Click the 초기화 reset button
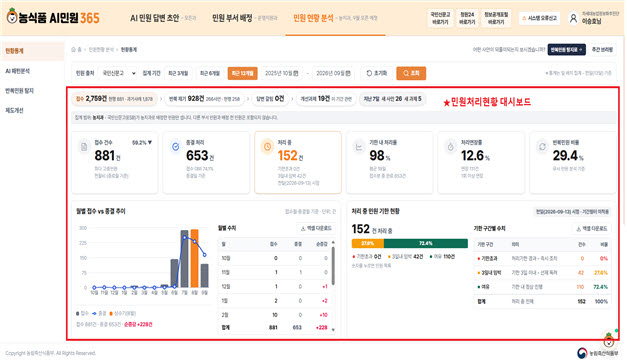Image resolution: width=627 pixels, height=363 pixels. tap(377, 73)
